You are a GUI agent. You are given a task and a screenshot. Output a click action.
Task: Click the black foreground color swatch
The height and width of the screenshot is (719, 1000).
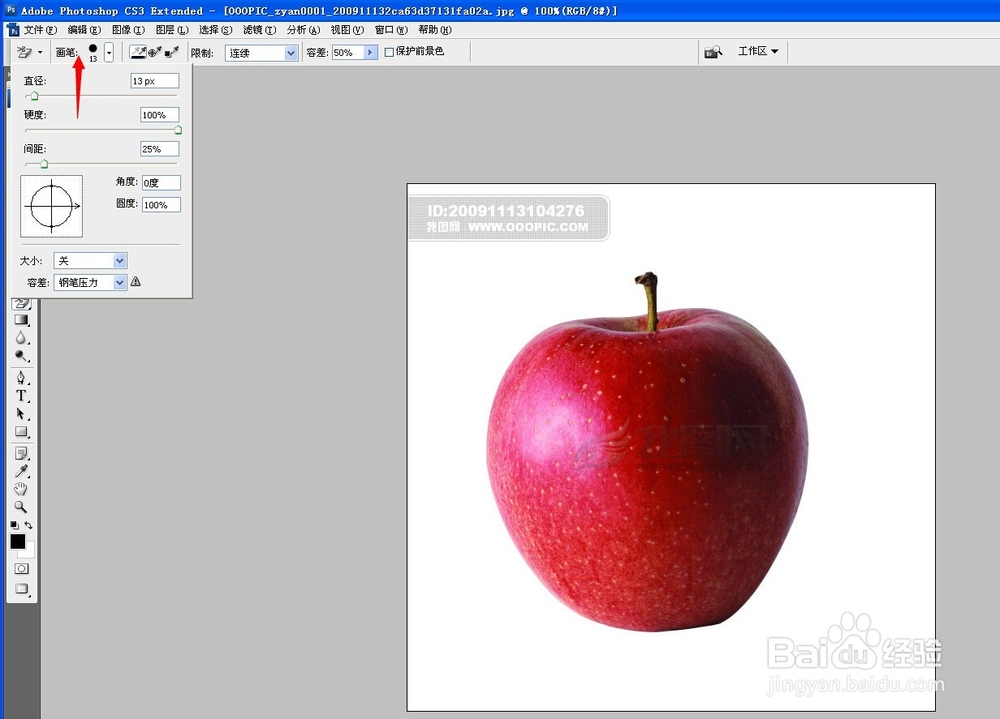pyautogui.click(x=18, y=542)
